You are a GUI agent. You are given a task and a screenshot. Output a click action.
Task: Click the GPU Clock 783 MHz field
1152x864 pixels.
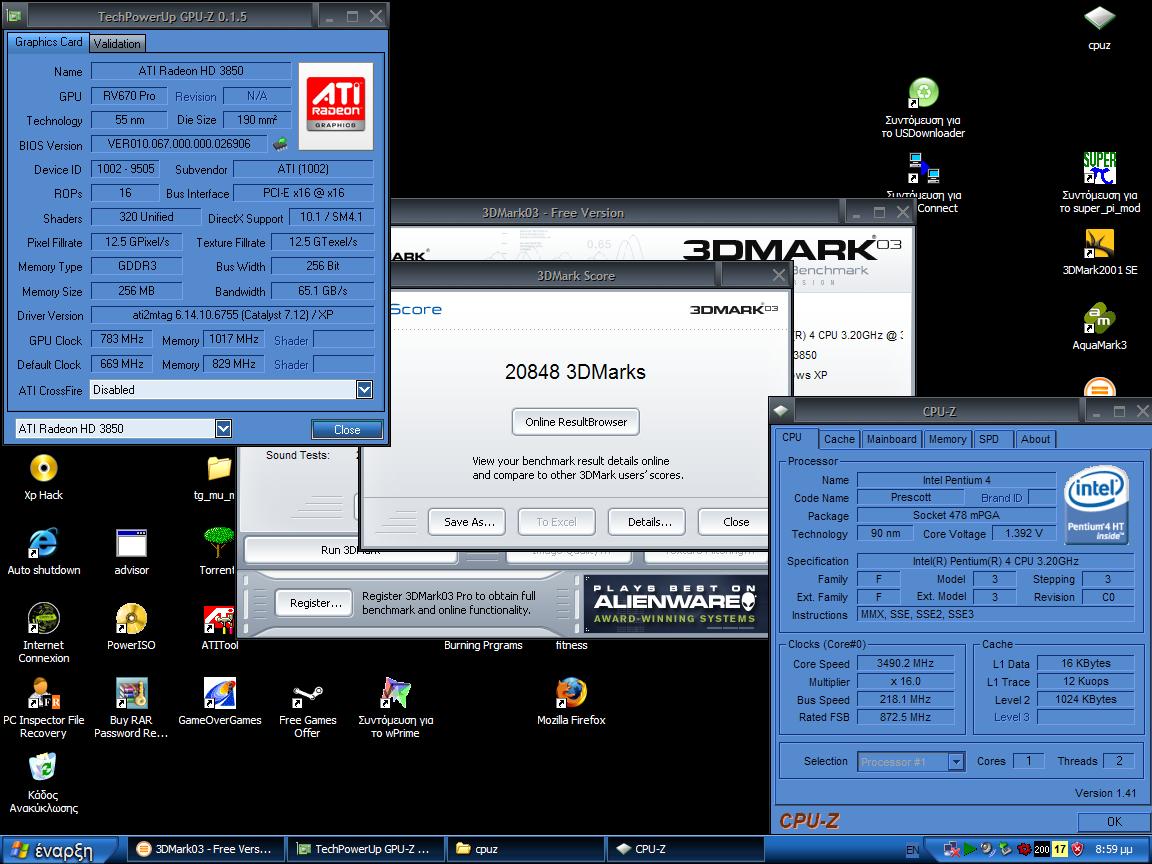pos(121,339)
